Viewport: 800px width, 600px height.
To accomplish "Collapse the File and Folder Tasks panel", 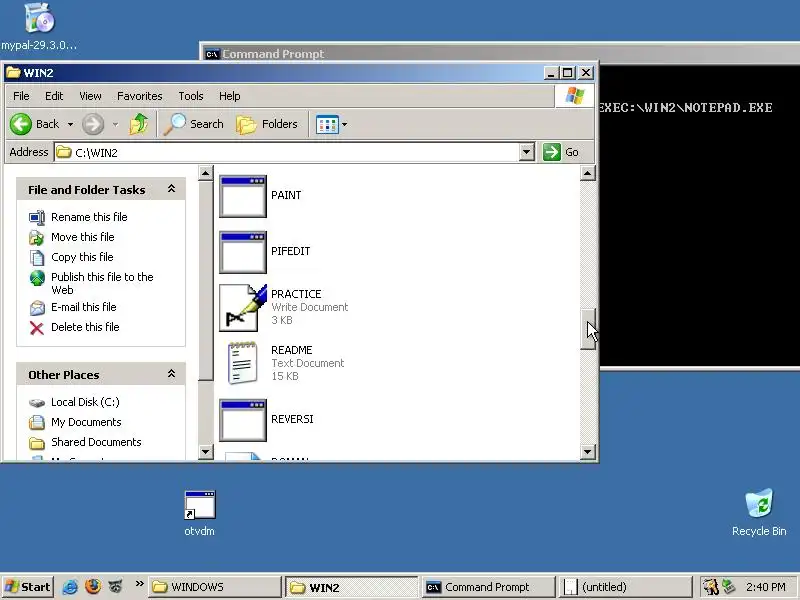I will 171,189.
